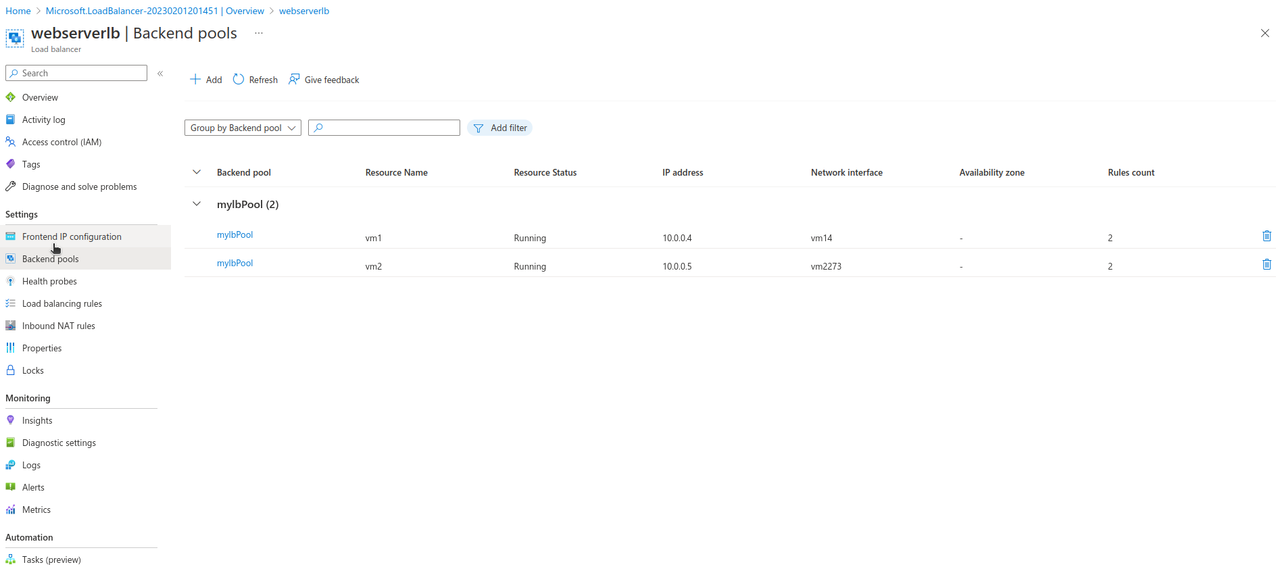The image size is (1280, 575).
Task: Go to Health probes settings
Action: pos(50,281)
